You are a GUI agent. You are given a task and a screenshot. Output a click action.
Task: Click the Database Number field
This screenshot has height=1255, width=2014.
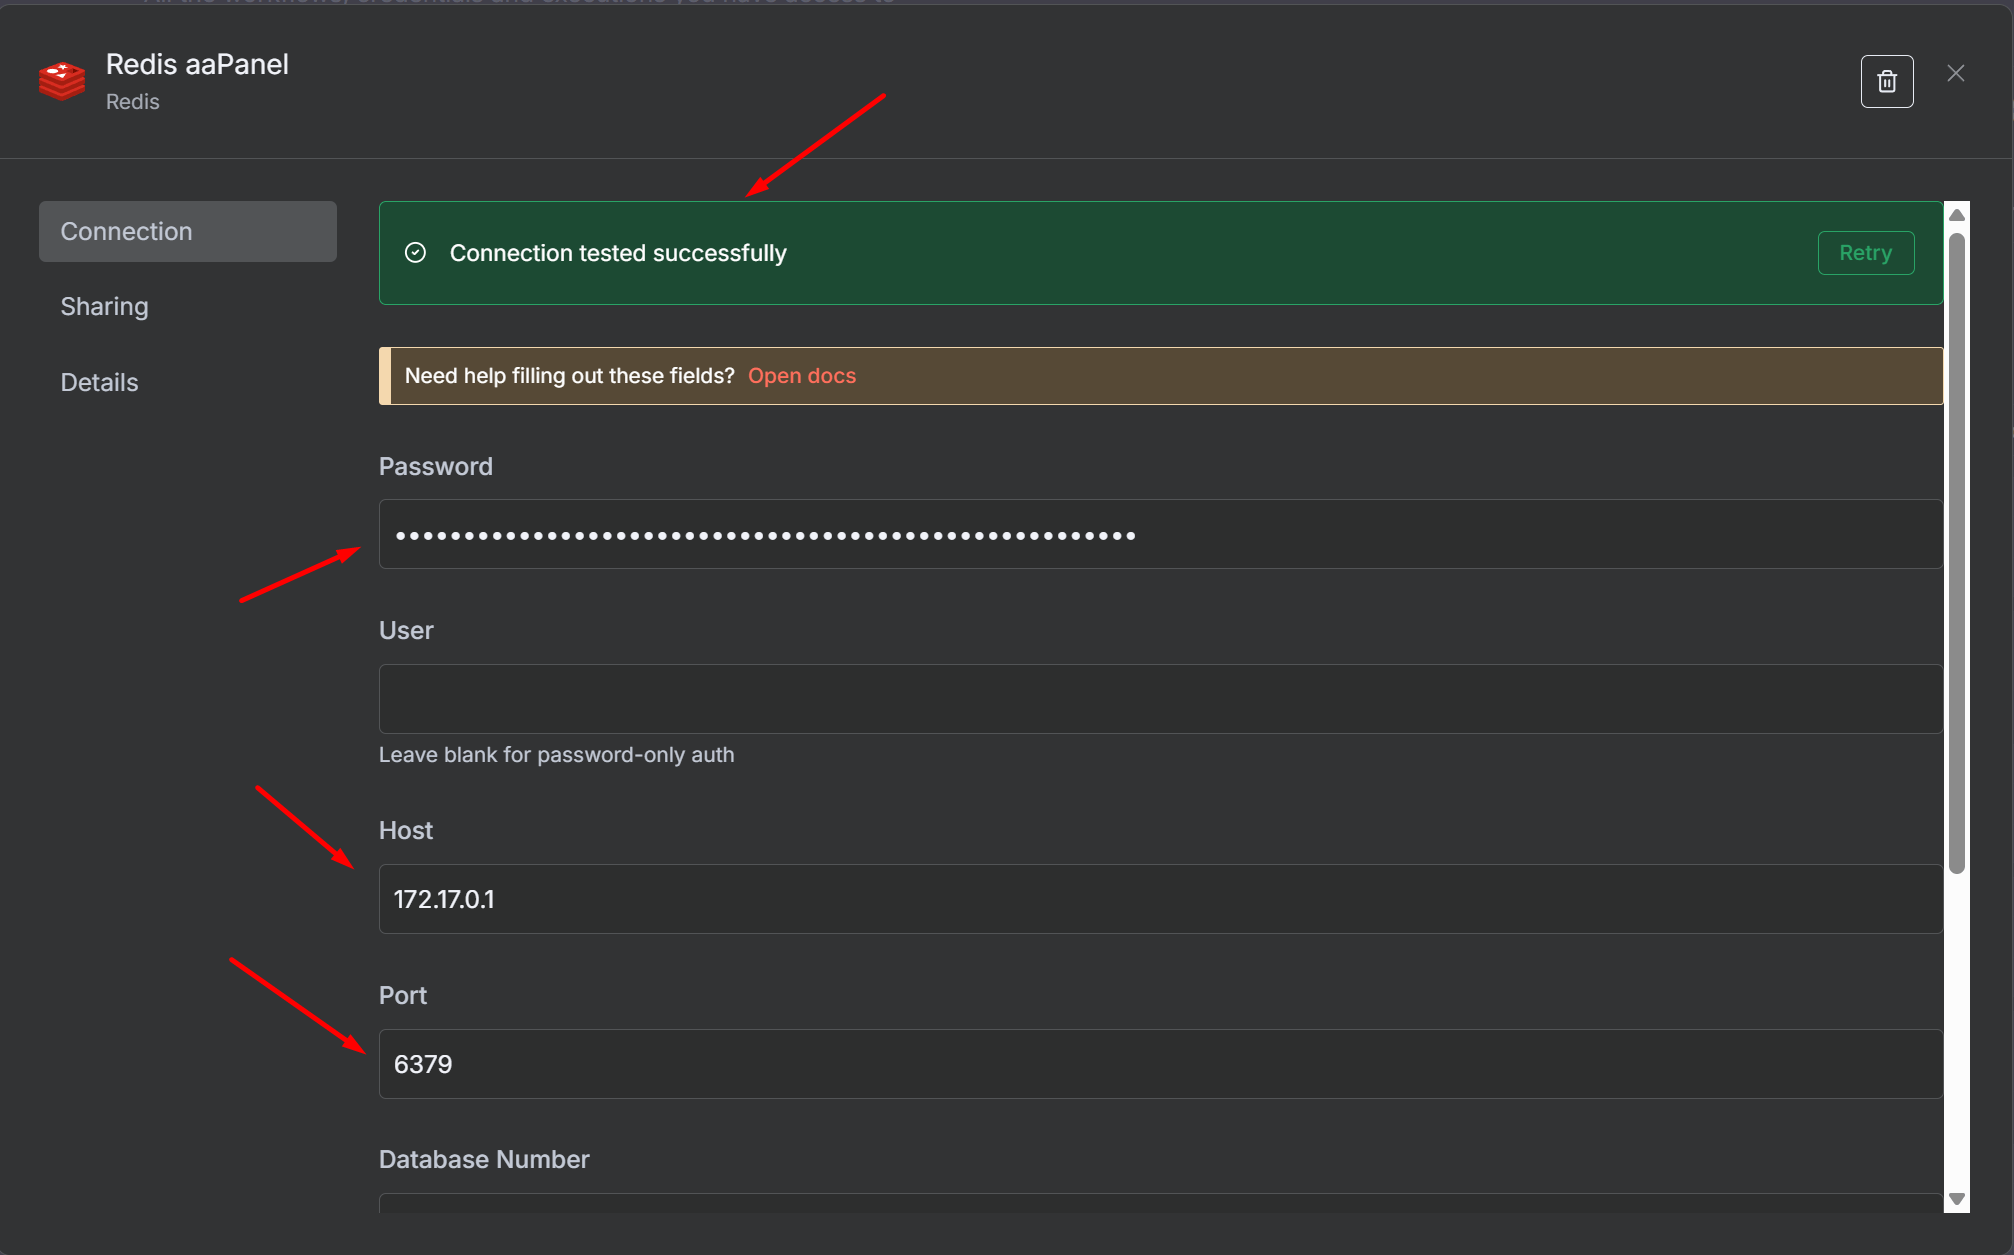click(x=1161, y=1203)
